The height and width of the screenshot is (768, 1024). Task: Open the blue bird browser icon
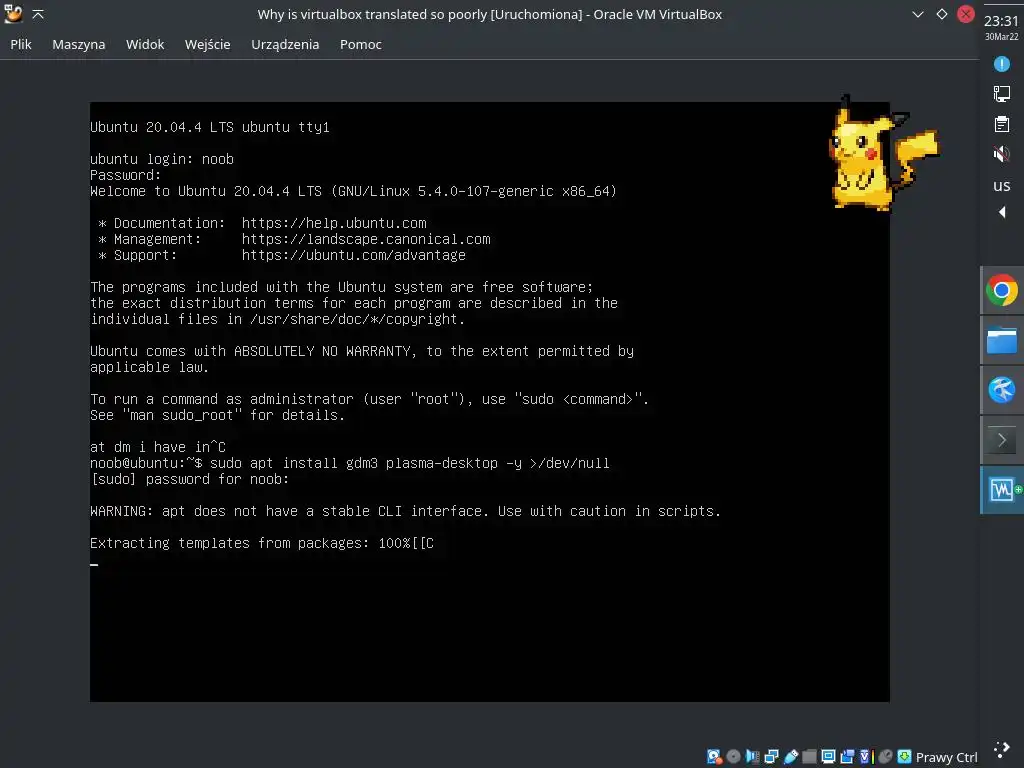pos(1002,390)
